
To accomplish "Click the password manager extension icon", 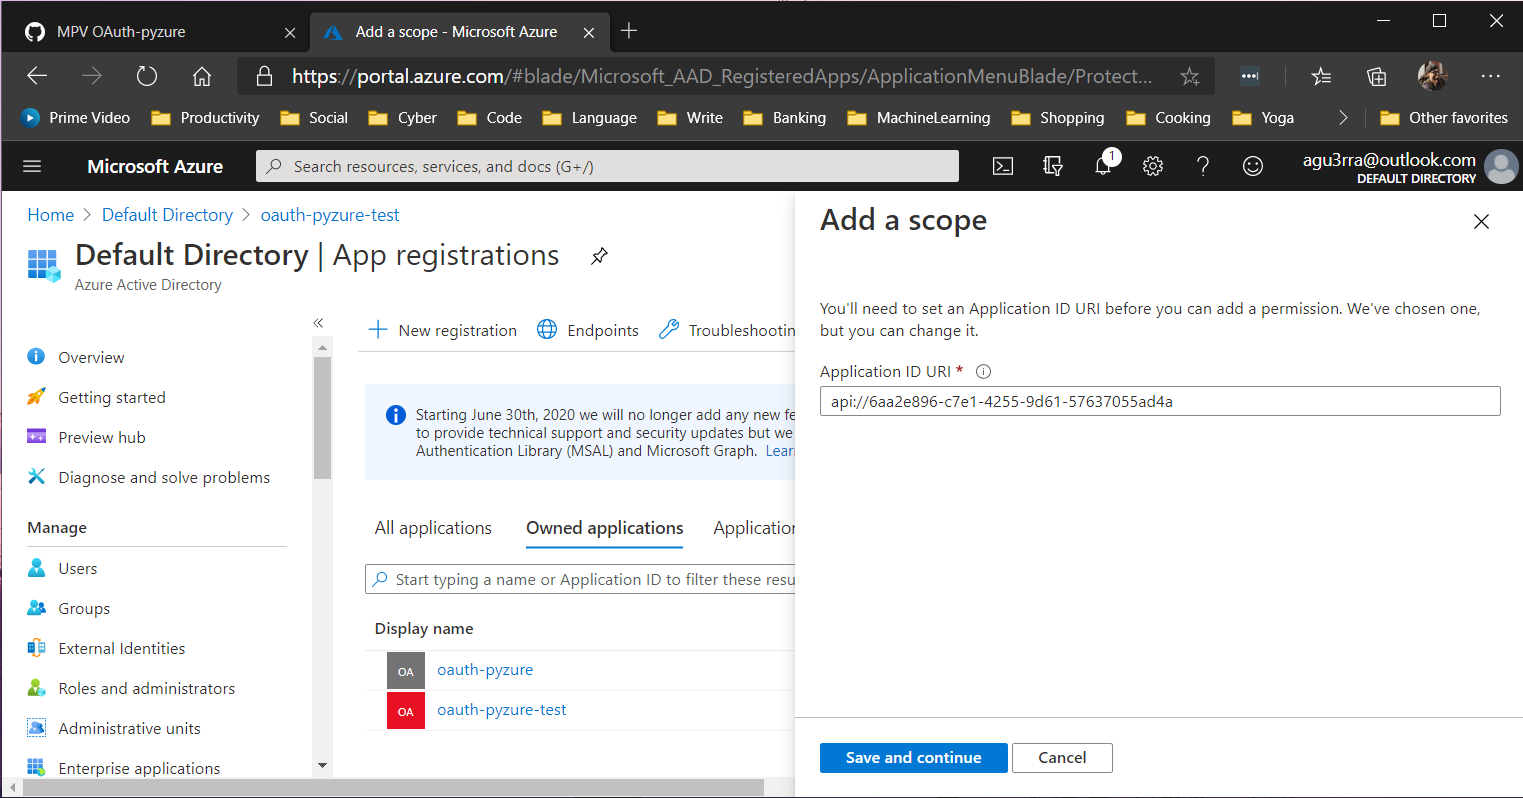I will pyautogui.click(x=1249, y=76).
